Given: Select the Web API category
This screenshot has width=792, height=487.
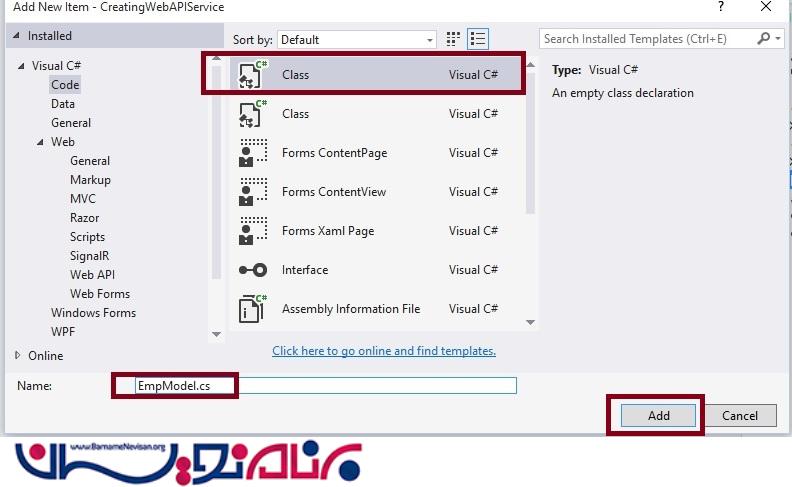Looking at the screenshot, I should pos(92,275).
